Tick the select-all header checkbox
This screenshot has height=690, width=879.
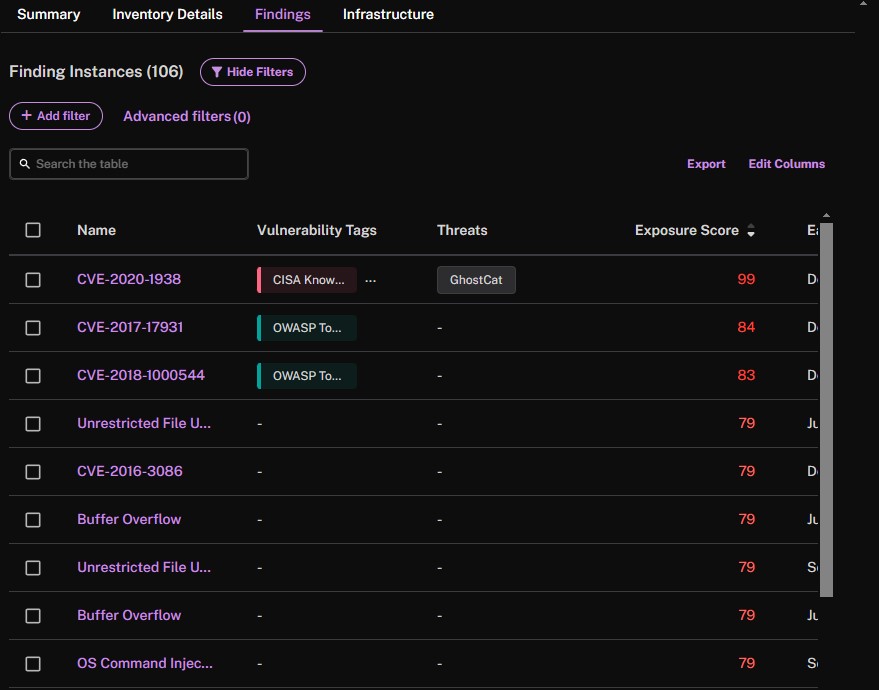pos(33,230)
